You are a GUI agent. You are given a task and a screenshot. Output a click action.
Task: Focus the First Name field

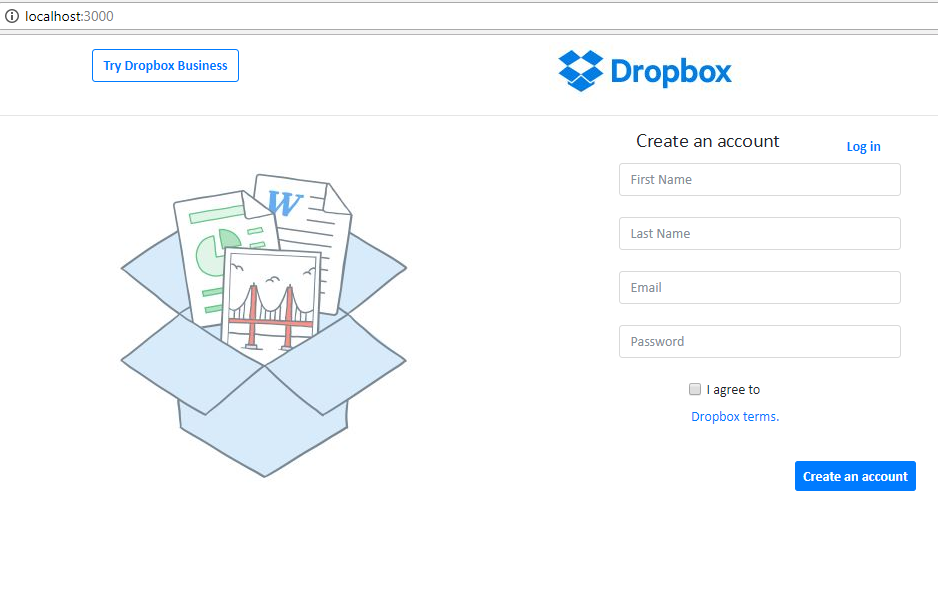point(760,179)
